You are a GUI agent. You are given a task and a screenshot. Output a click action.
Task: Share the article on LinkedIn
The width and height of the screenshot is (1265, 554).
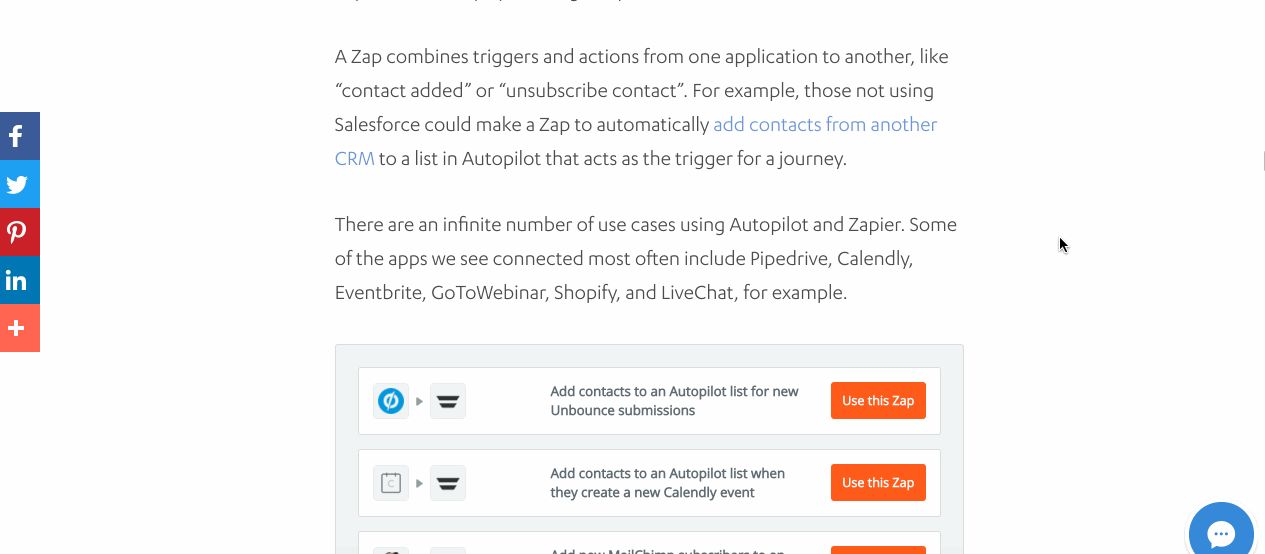click(x=20, y=280)
